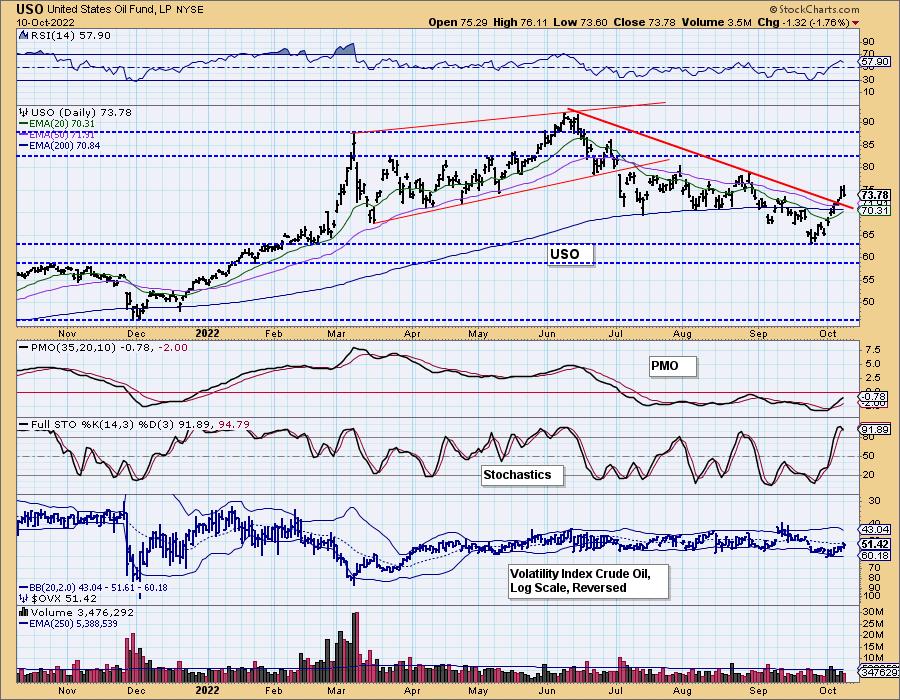Click the blue line swatch before EMA(250)
Screen dimensions: 900x700
click(23, 623)
